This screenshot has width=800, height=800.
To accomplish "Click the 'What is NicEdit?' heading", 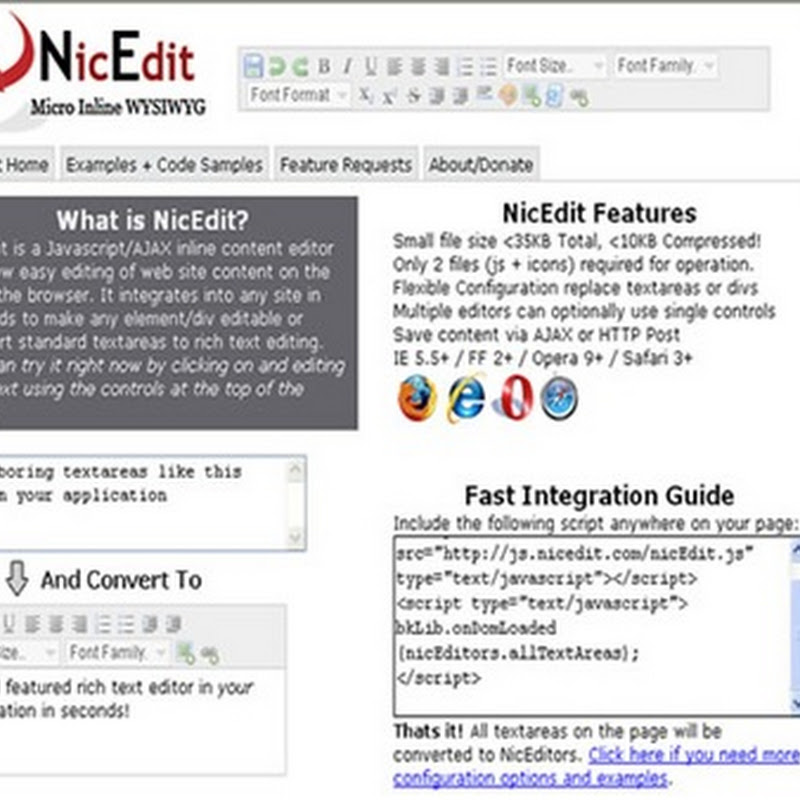I will [153, 220].
